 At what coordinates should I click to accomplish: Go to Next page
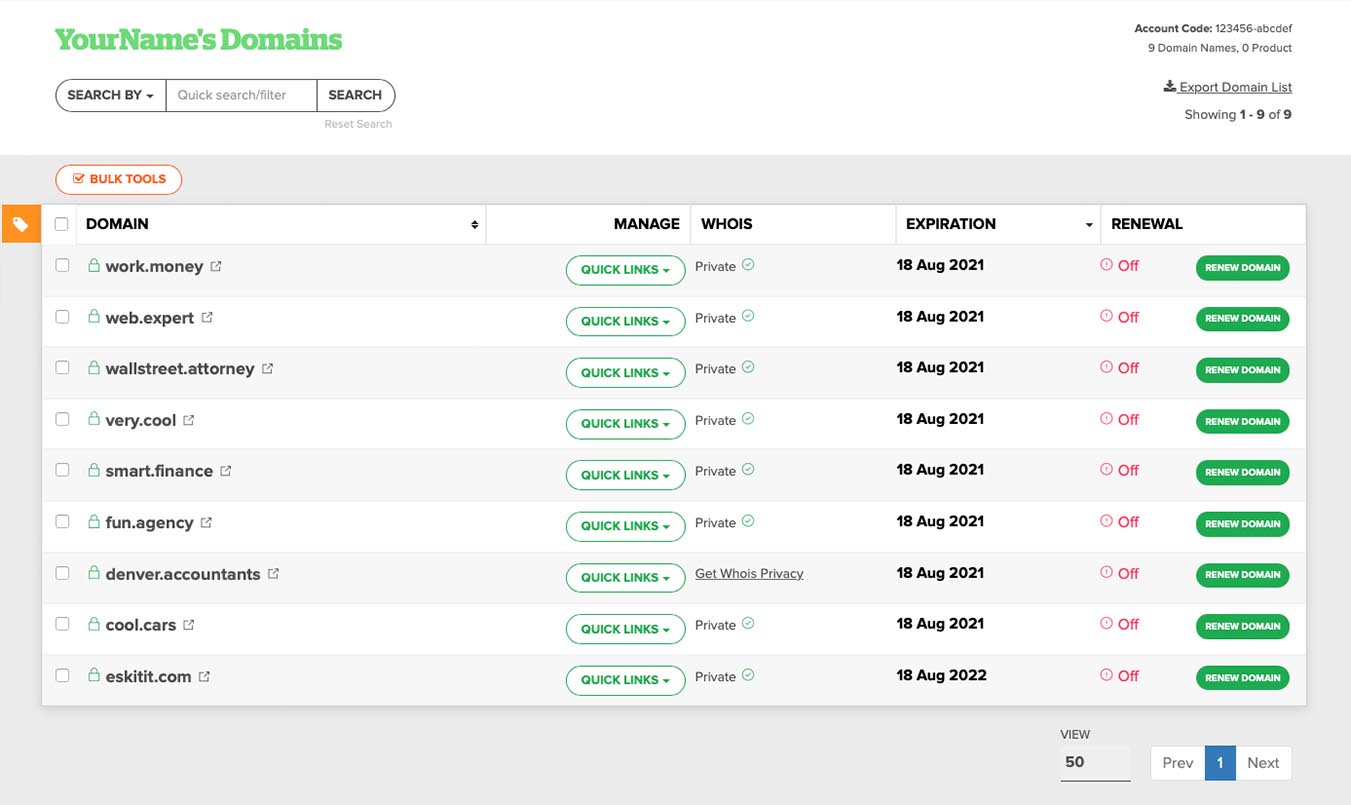point(1263,763)
